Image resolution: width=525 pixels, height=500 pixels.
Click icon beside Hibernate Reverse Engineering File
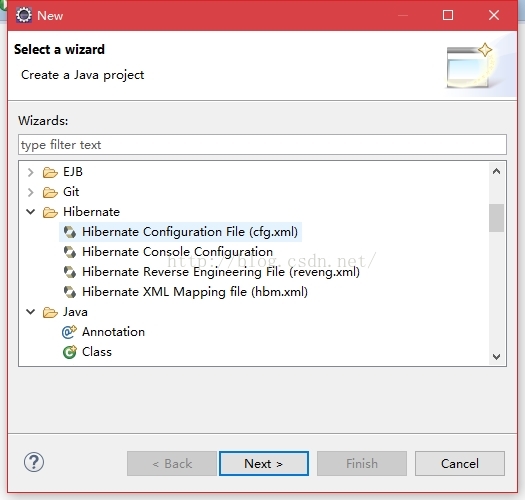click(70, 272)
